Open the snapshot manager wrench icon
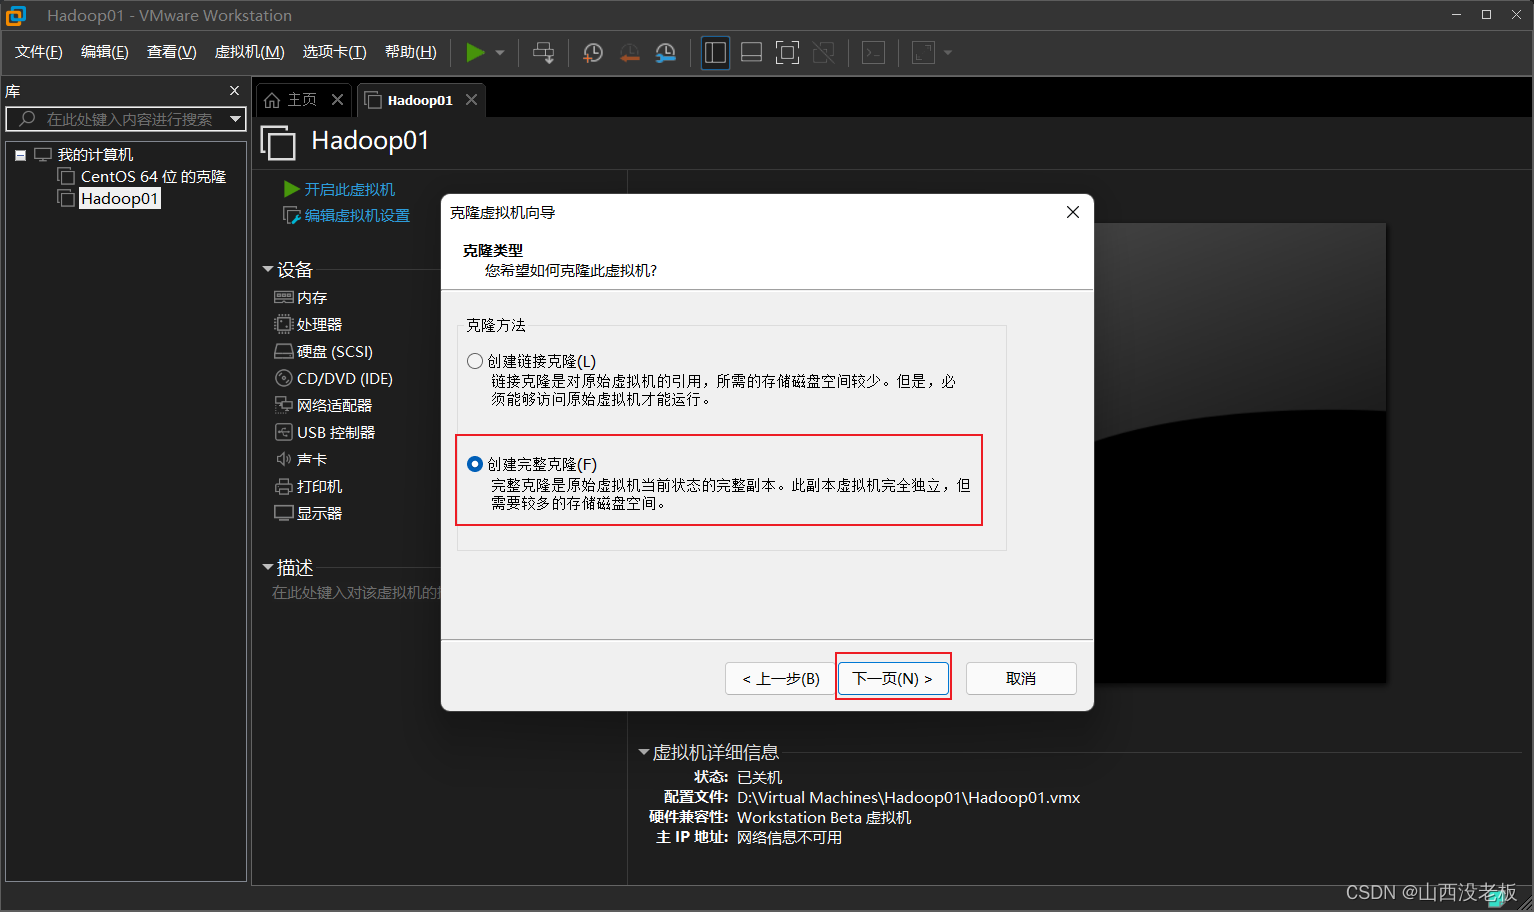 point(666,53)
